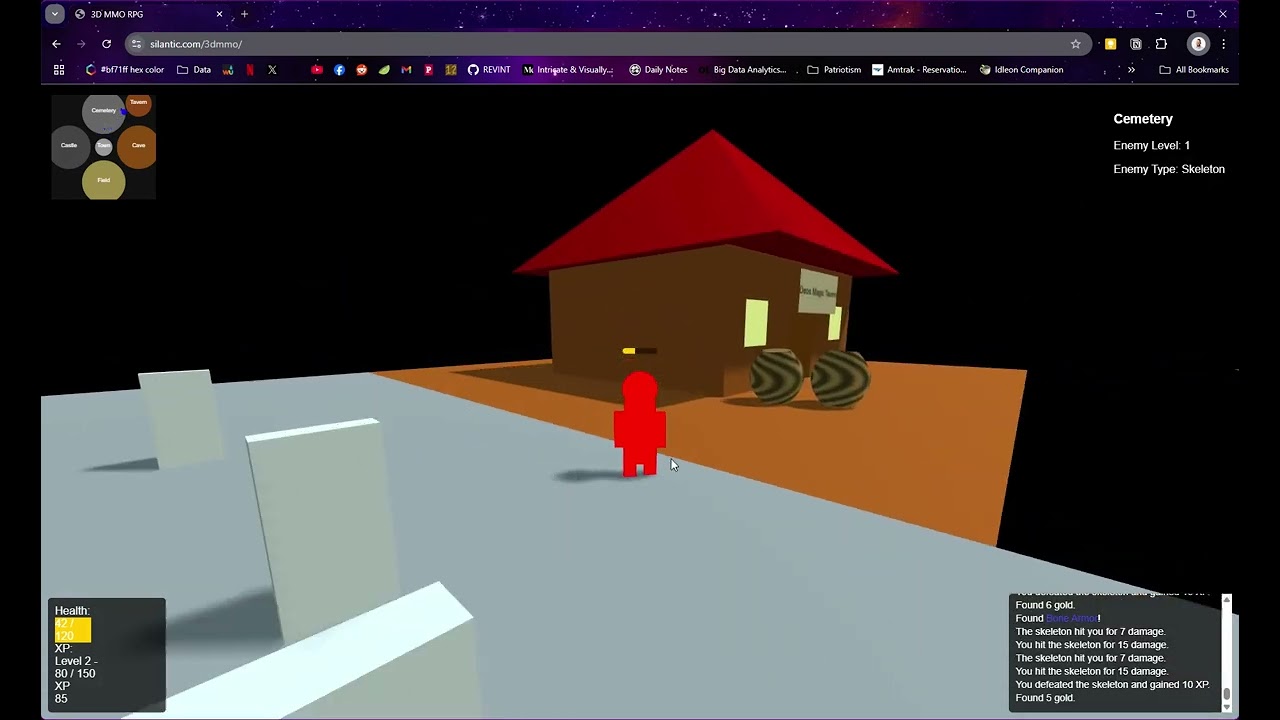
Task: Click the address bar with silantic.com/3dmmo/
Action: click(x=606, y=44)
